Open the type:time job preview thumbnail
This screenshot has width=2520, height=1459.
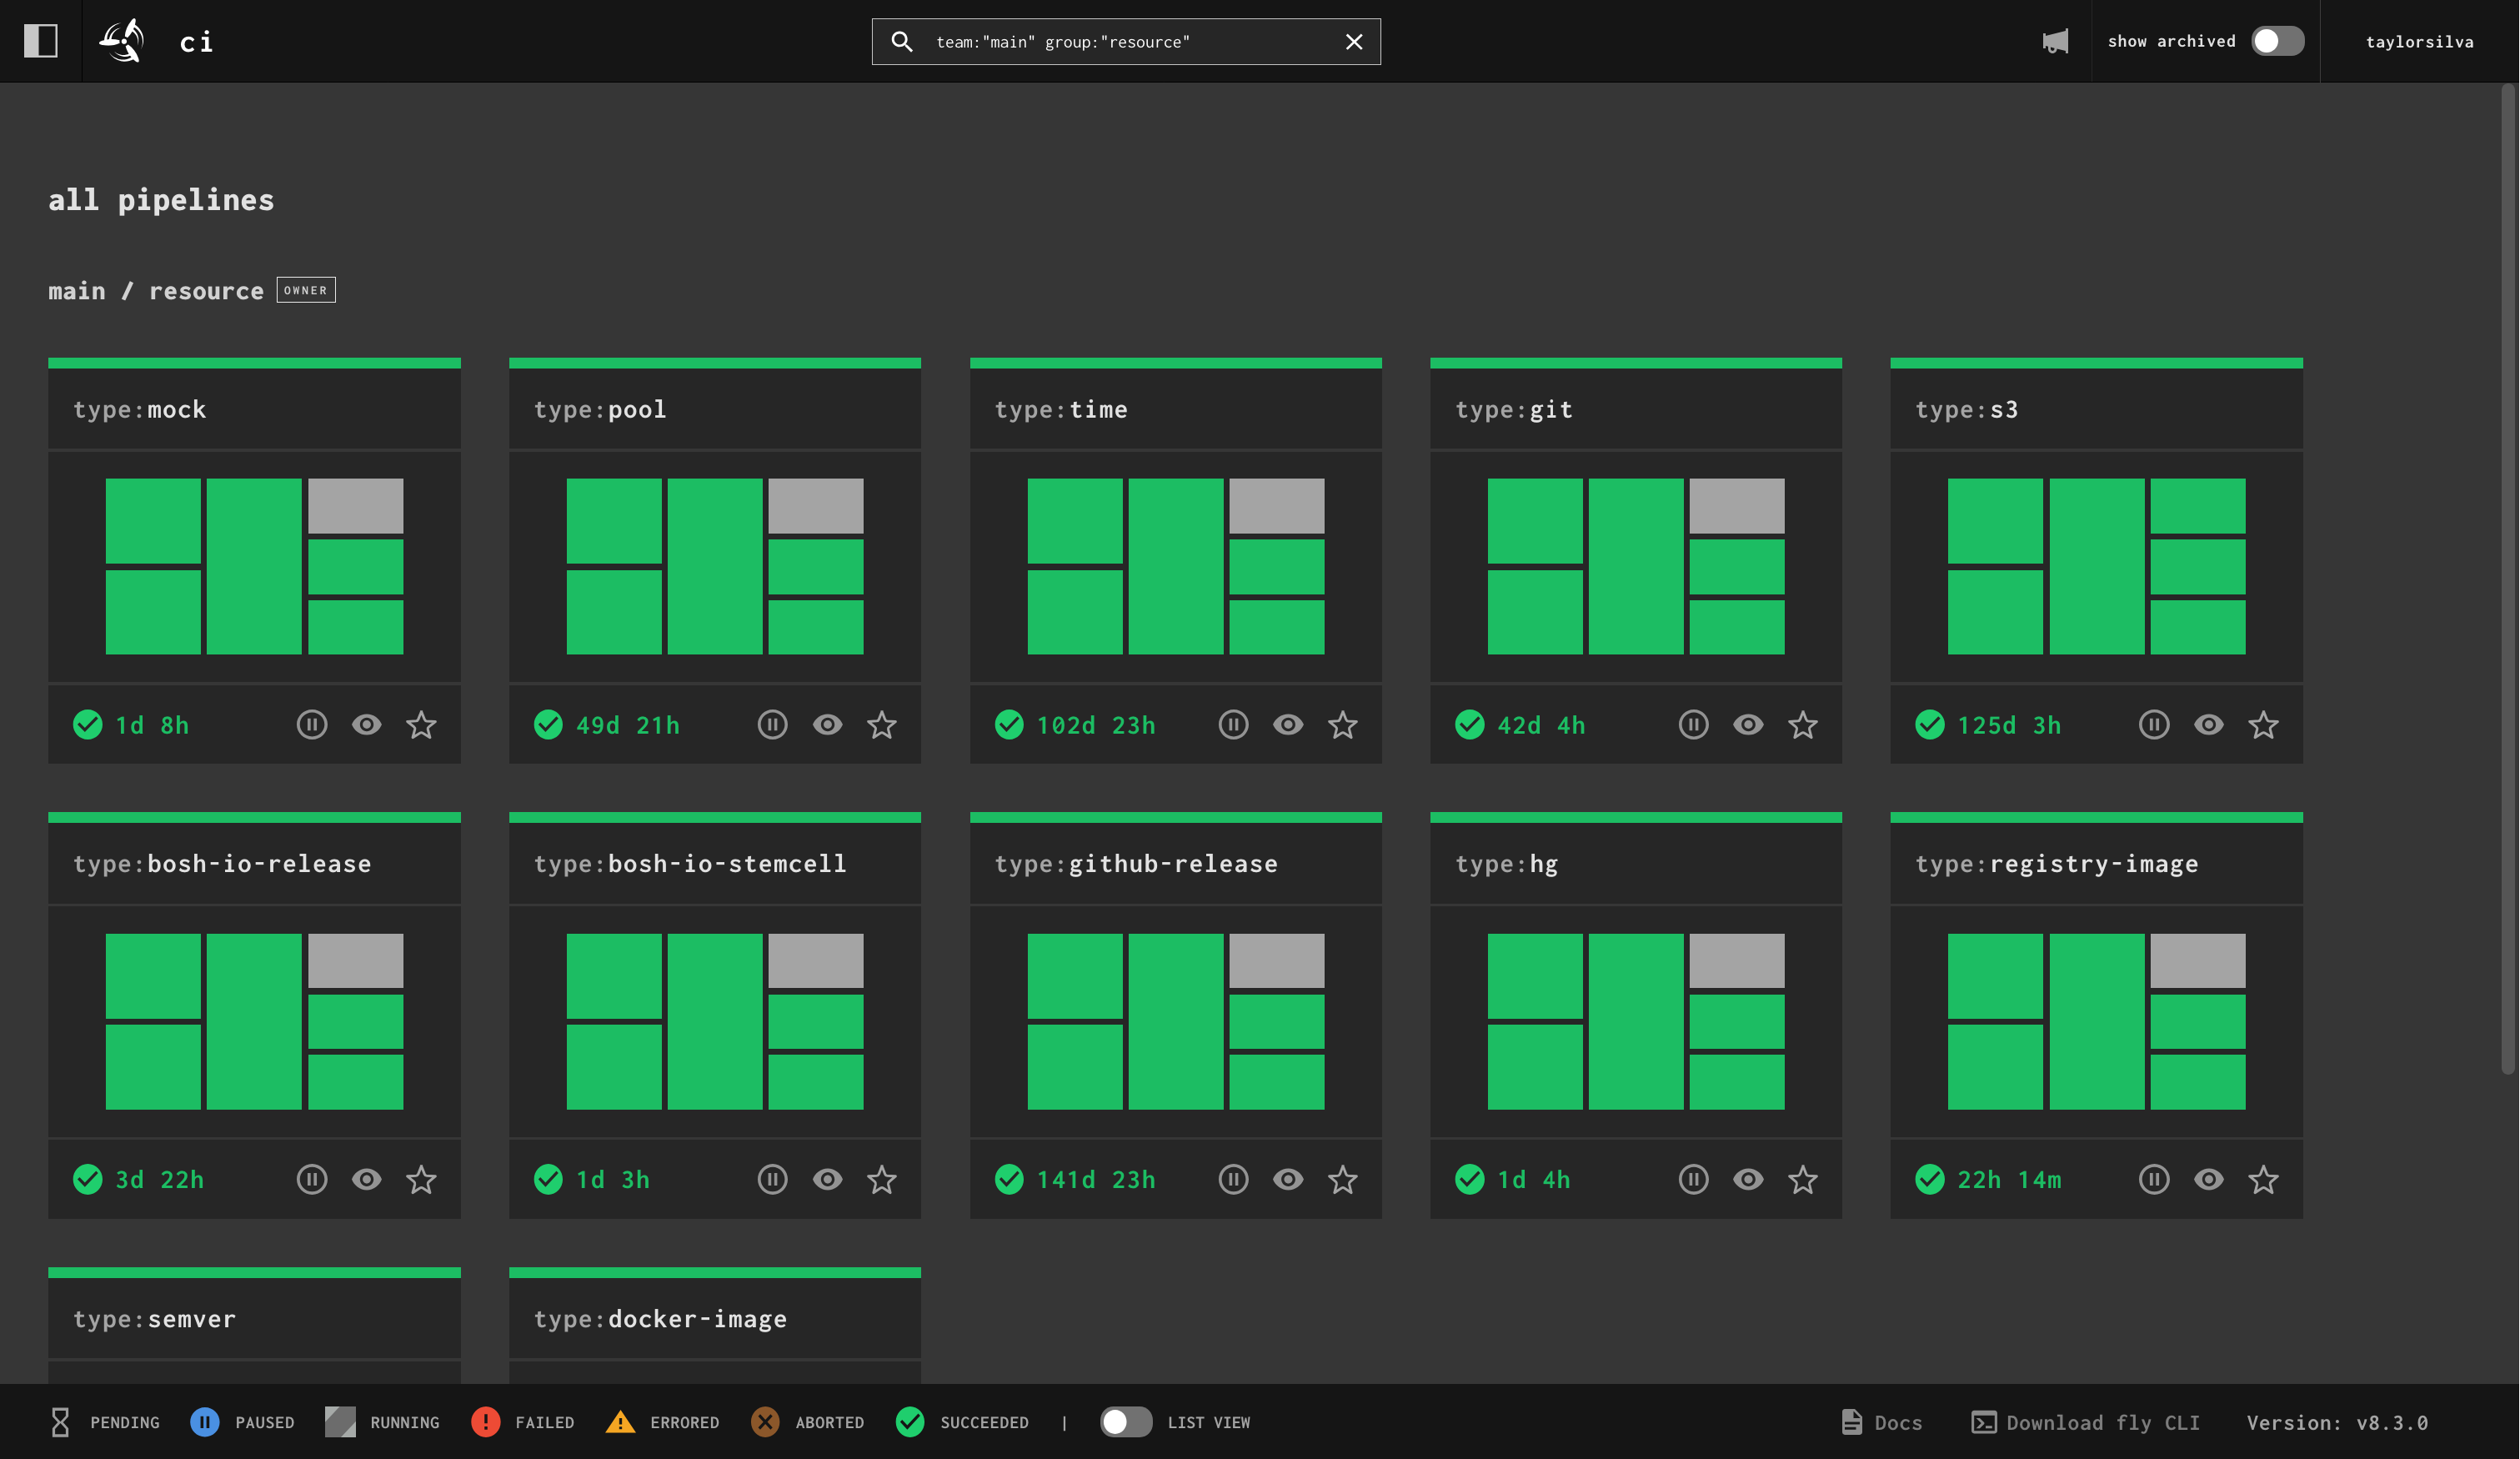(1176, 566)
